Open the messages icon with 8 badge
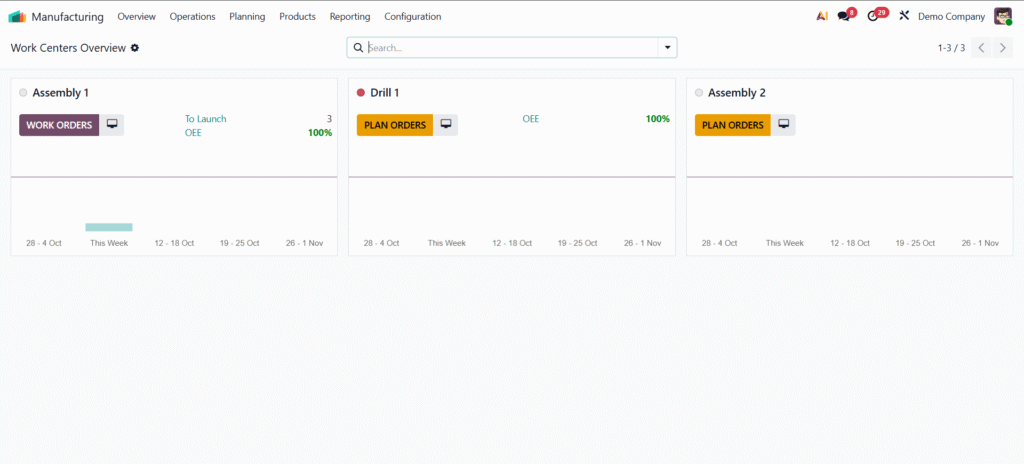The image size is (1024, 464). (x=844, y=16)
